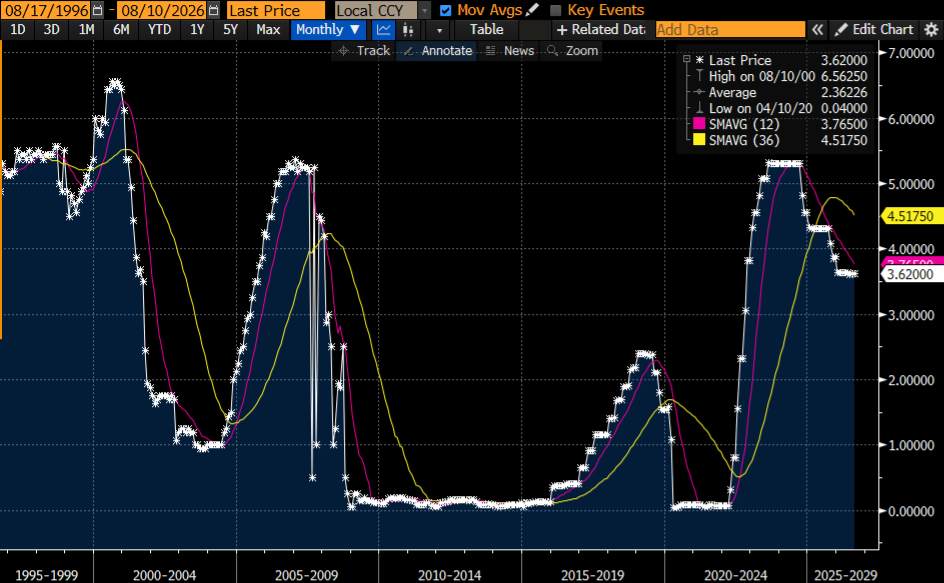The width and height of the screenshot is (944, 583).
Task: Open the Edit Chart button
Action: coord(875,30)
